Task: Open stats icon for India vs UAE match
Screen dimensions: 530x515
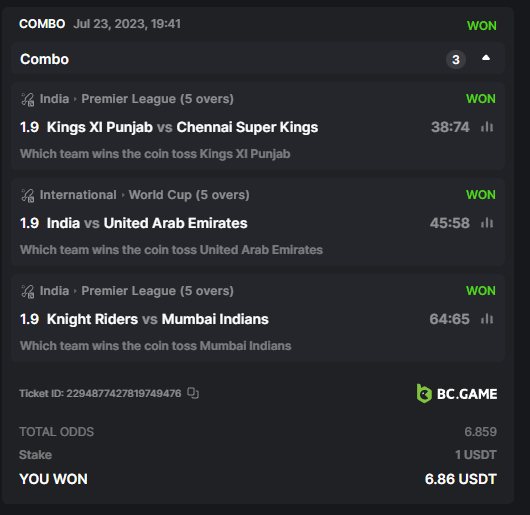Action: pos(487,223)
